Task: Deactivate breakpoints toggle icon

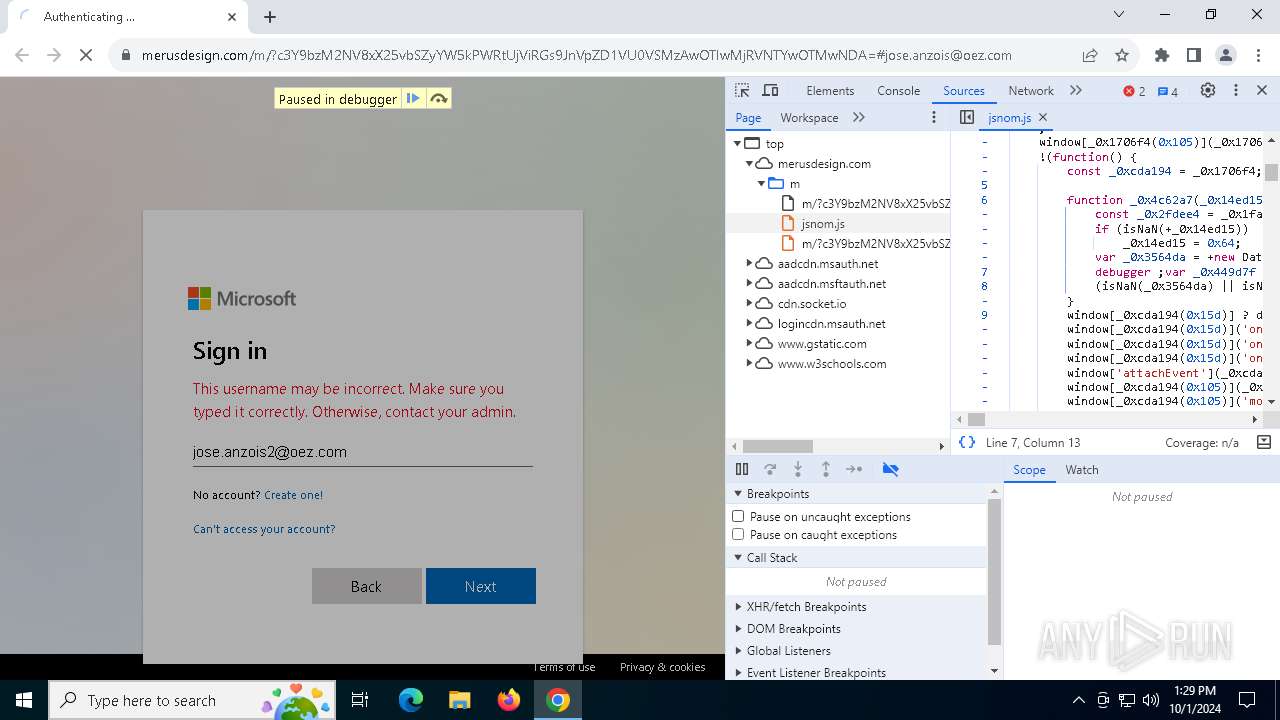Action: (890, 469)
